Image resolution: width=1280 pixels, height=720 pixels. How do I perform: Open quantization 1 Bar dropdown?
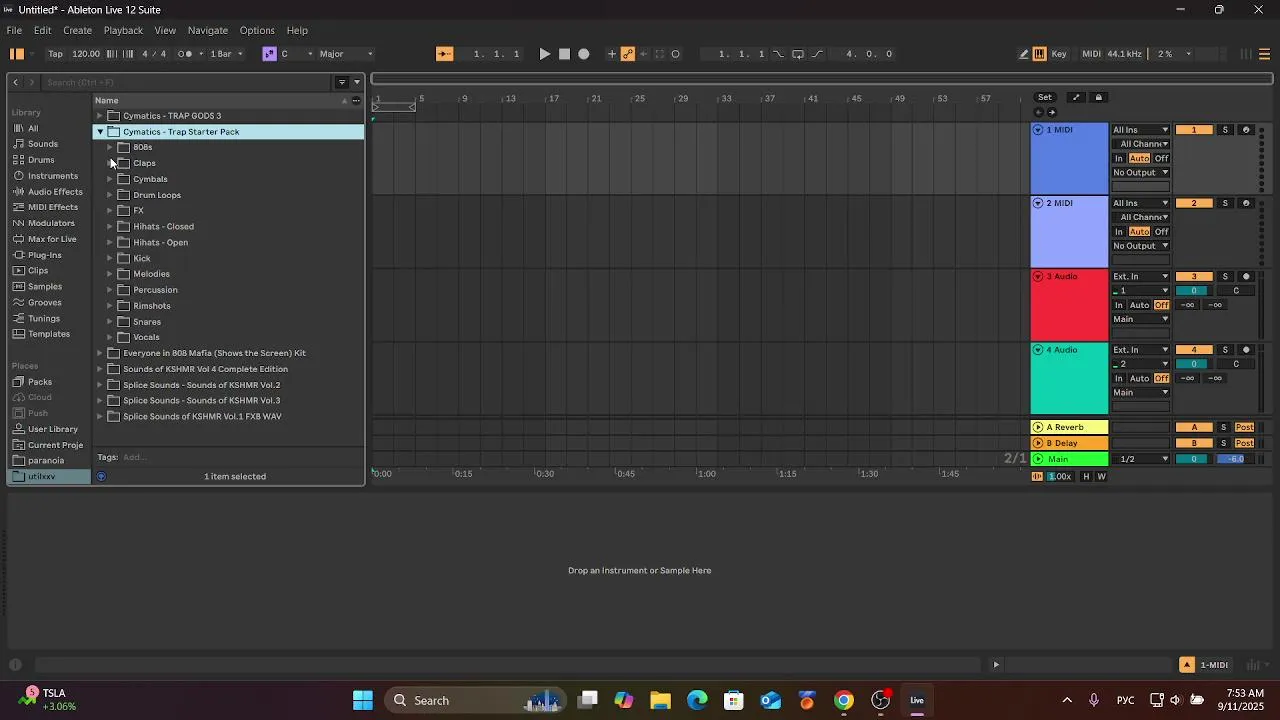226,54
